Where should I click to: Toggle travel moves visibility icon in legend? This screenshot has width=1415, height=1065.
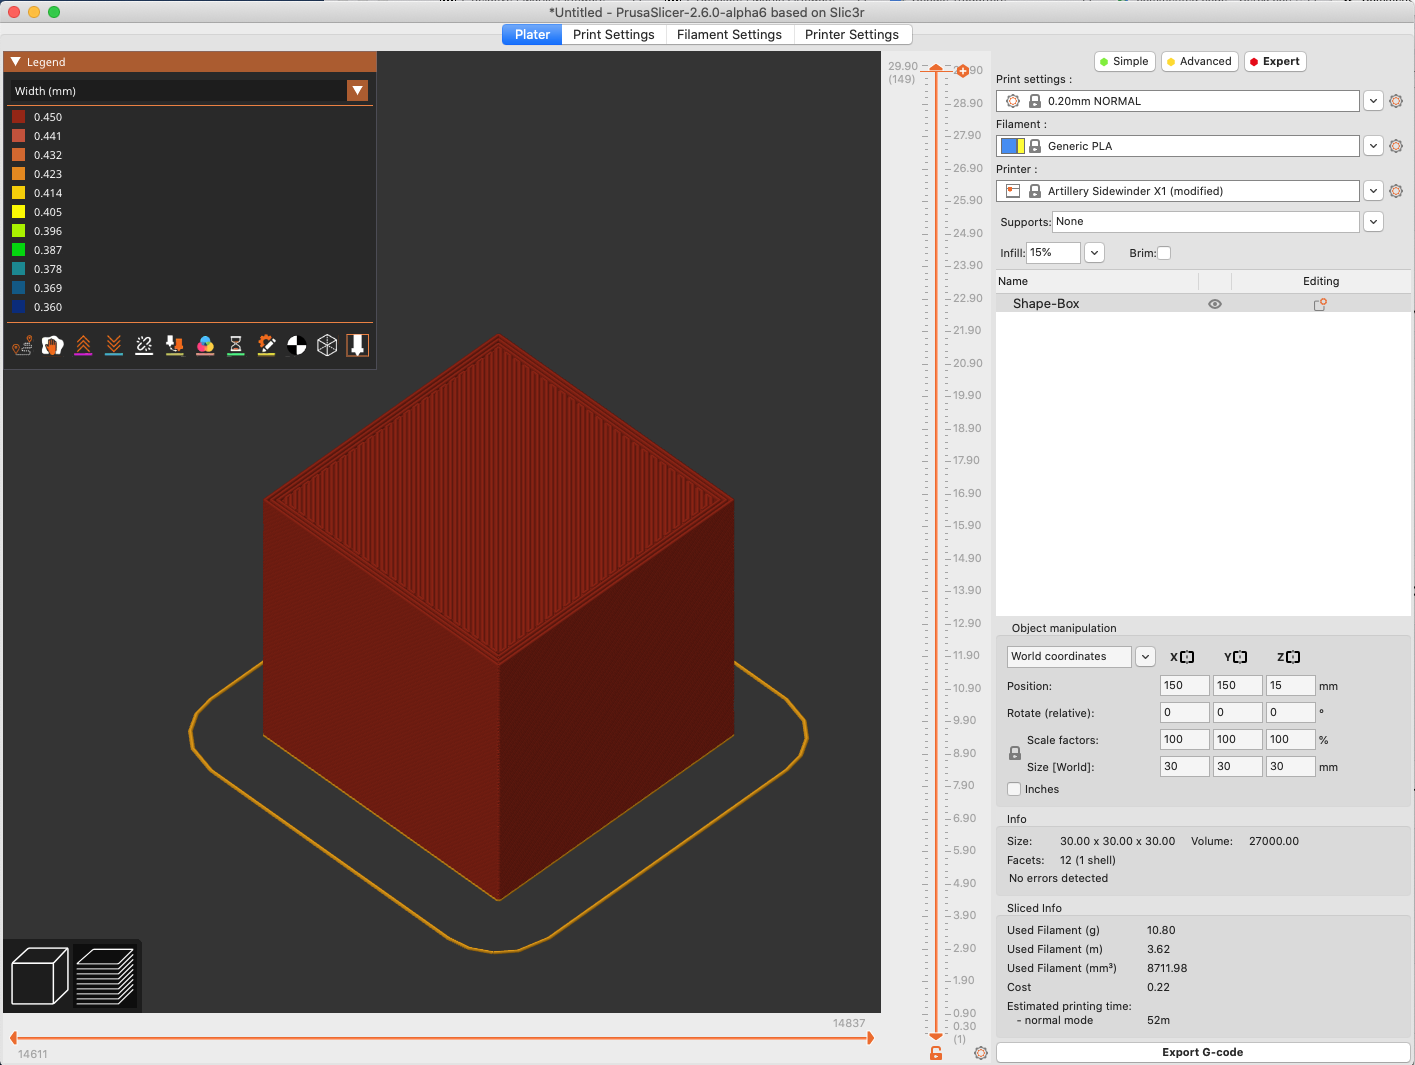22,346
